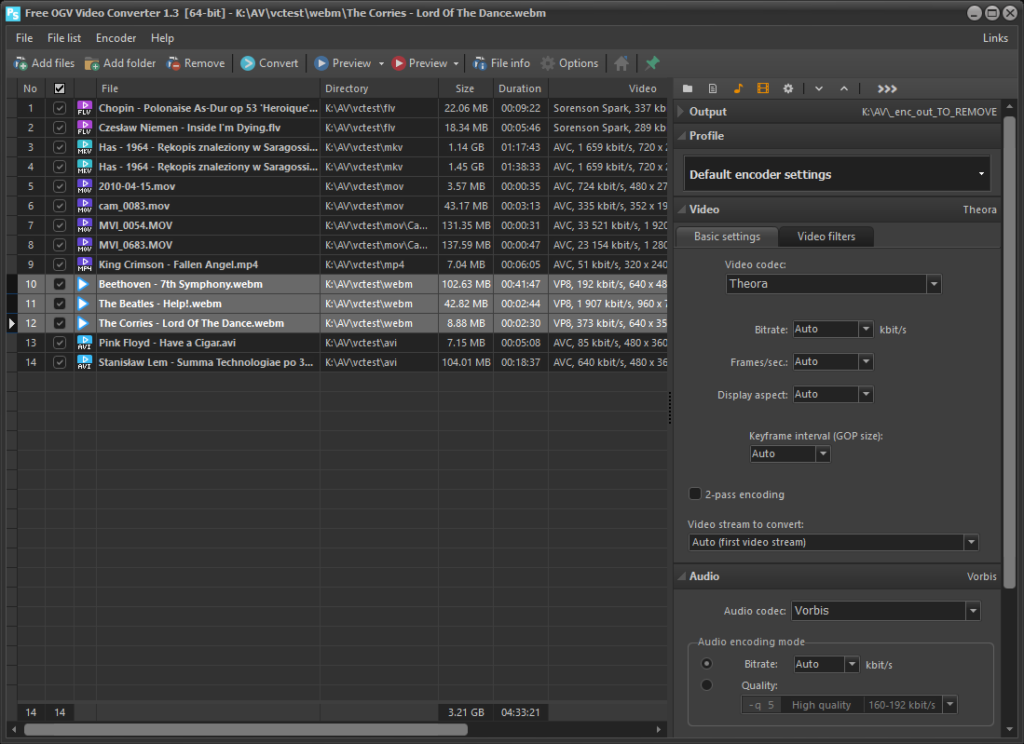1024x744 pixels.
Task: Open File info for the selected video
Action: pos(501,62)
